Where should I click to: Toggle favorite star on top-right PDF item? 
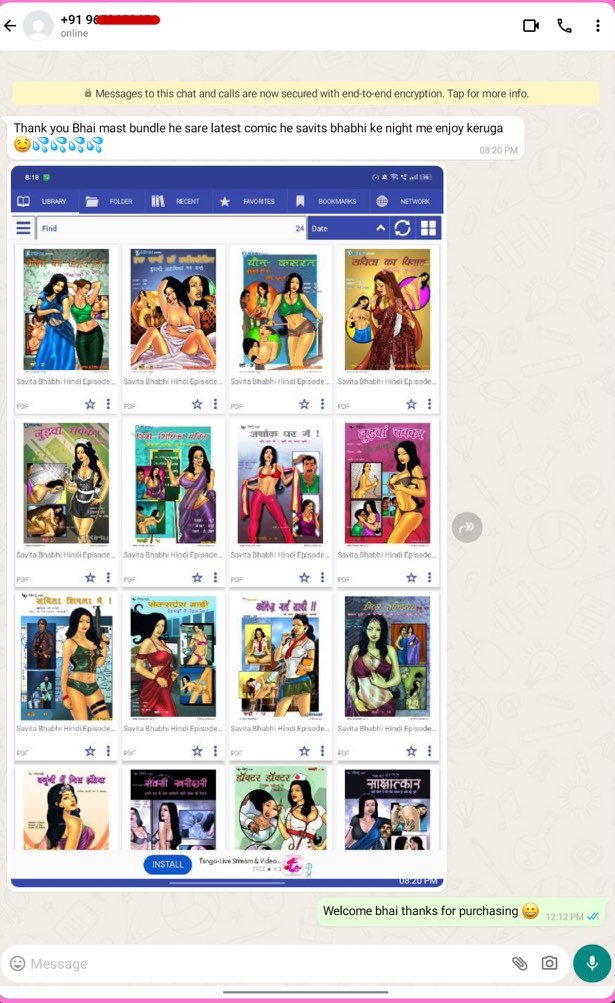click(x=411, y=404)
